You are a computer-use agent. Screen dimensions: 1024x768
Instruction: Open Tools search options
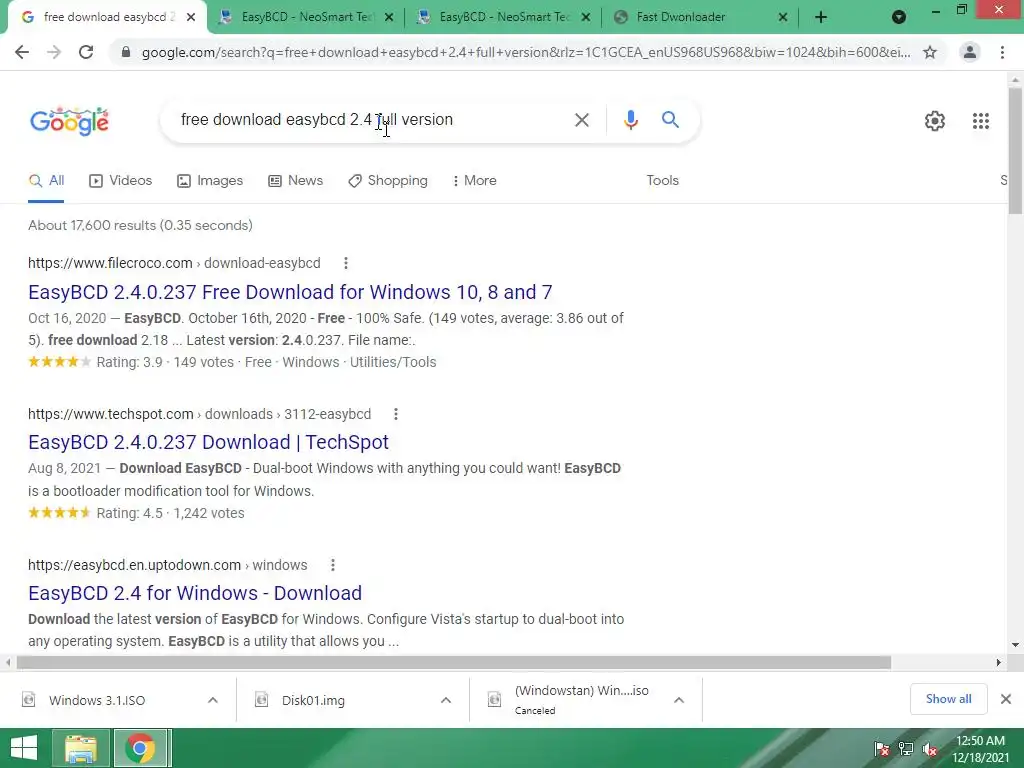click(x=662, y=180)
